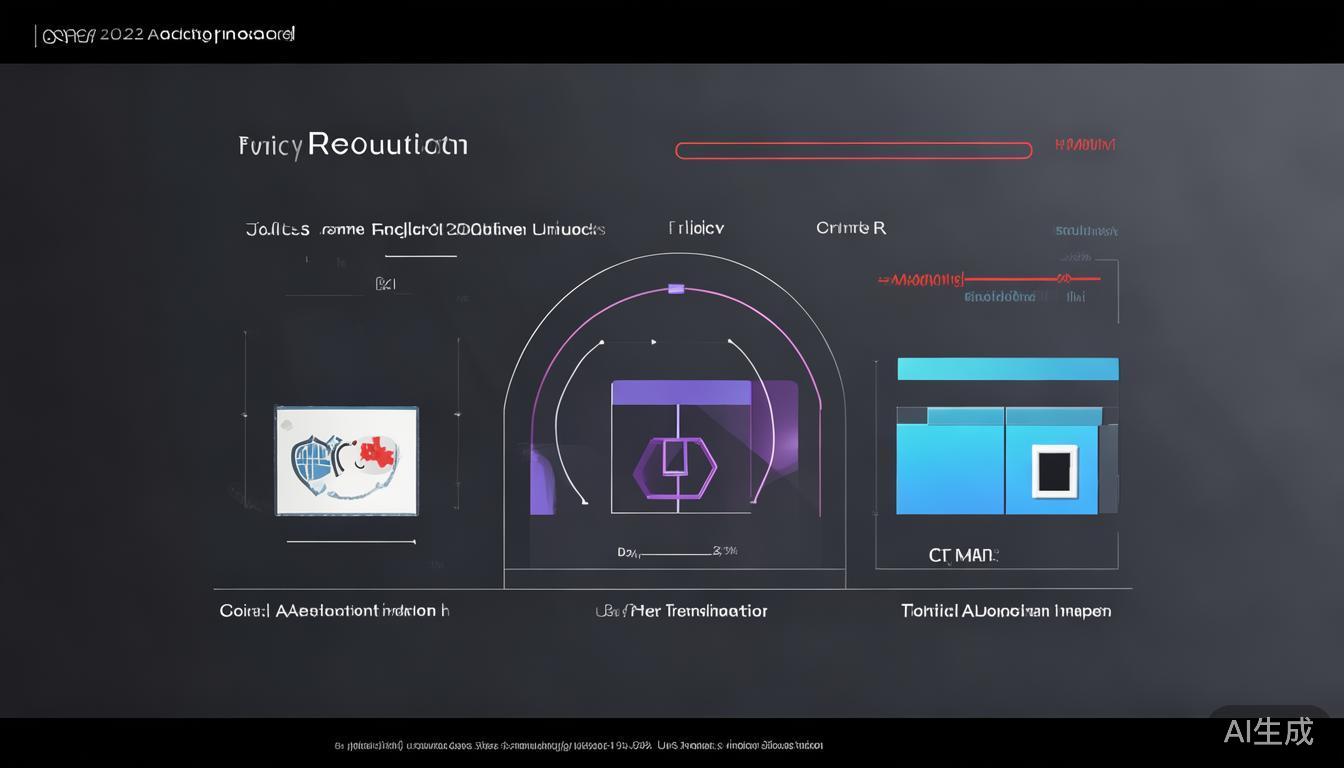The height and width of the screenshot is (768, 1344).
Task: Click the small purple handle atop the arc
Action: (x=676, y=289)
